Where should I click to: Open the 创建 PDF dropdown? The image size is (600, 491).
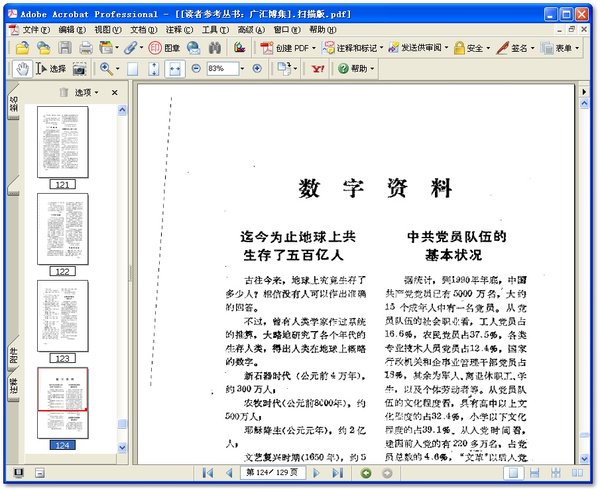pyautogui.click(x=288, y=48)
